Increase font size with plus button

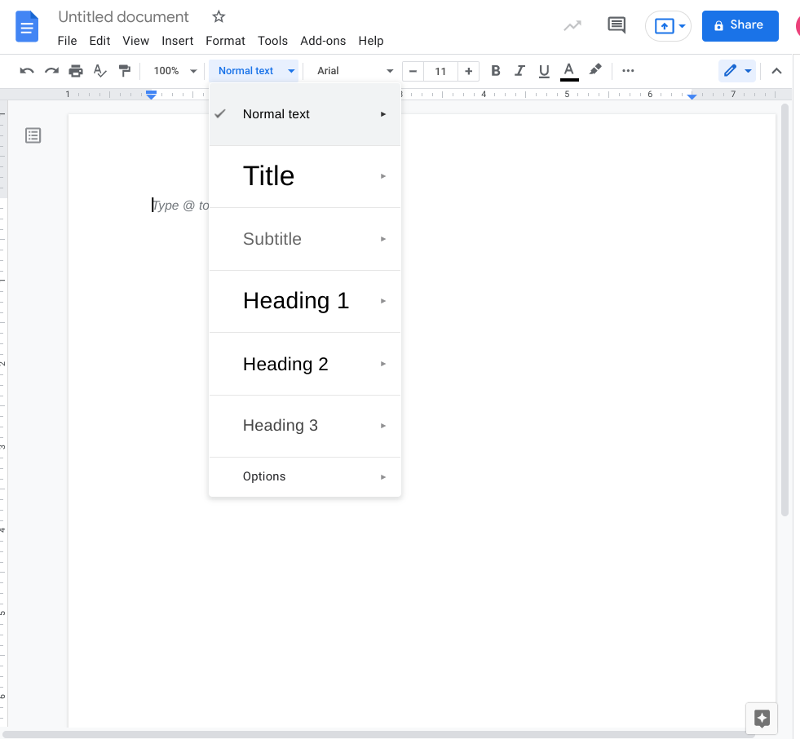click(468, 71)
